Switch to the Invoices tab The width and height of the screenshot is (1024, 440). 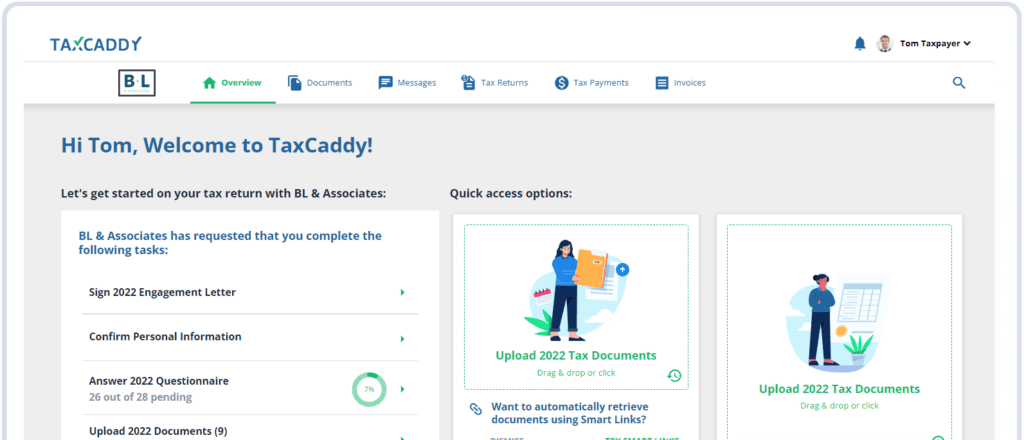click(680, 83)
